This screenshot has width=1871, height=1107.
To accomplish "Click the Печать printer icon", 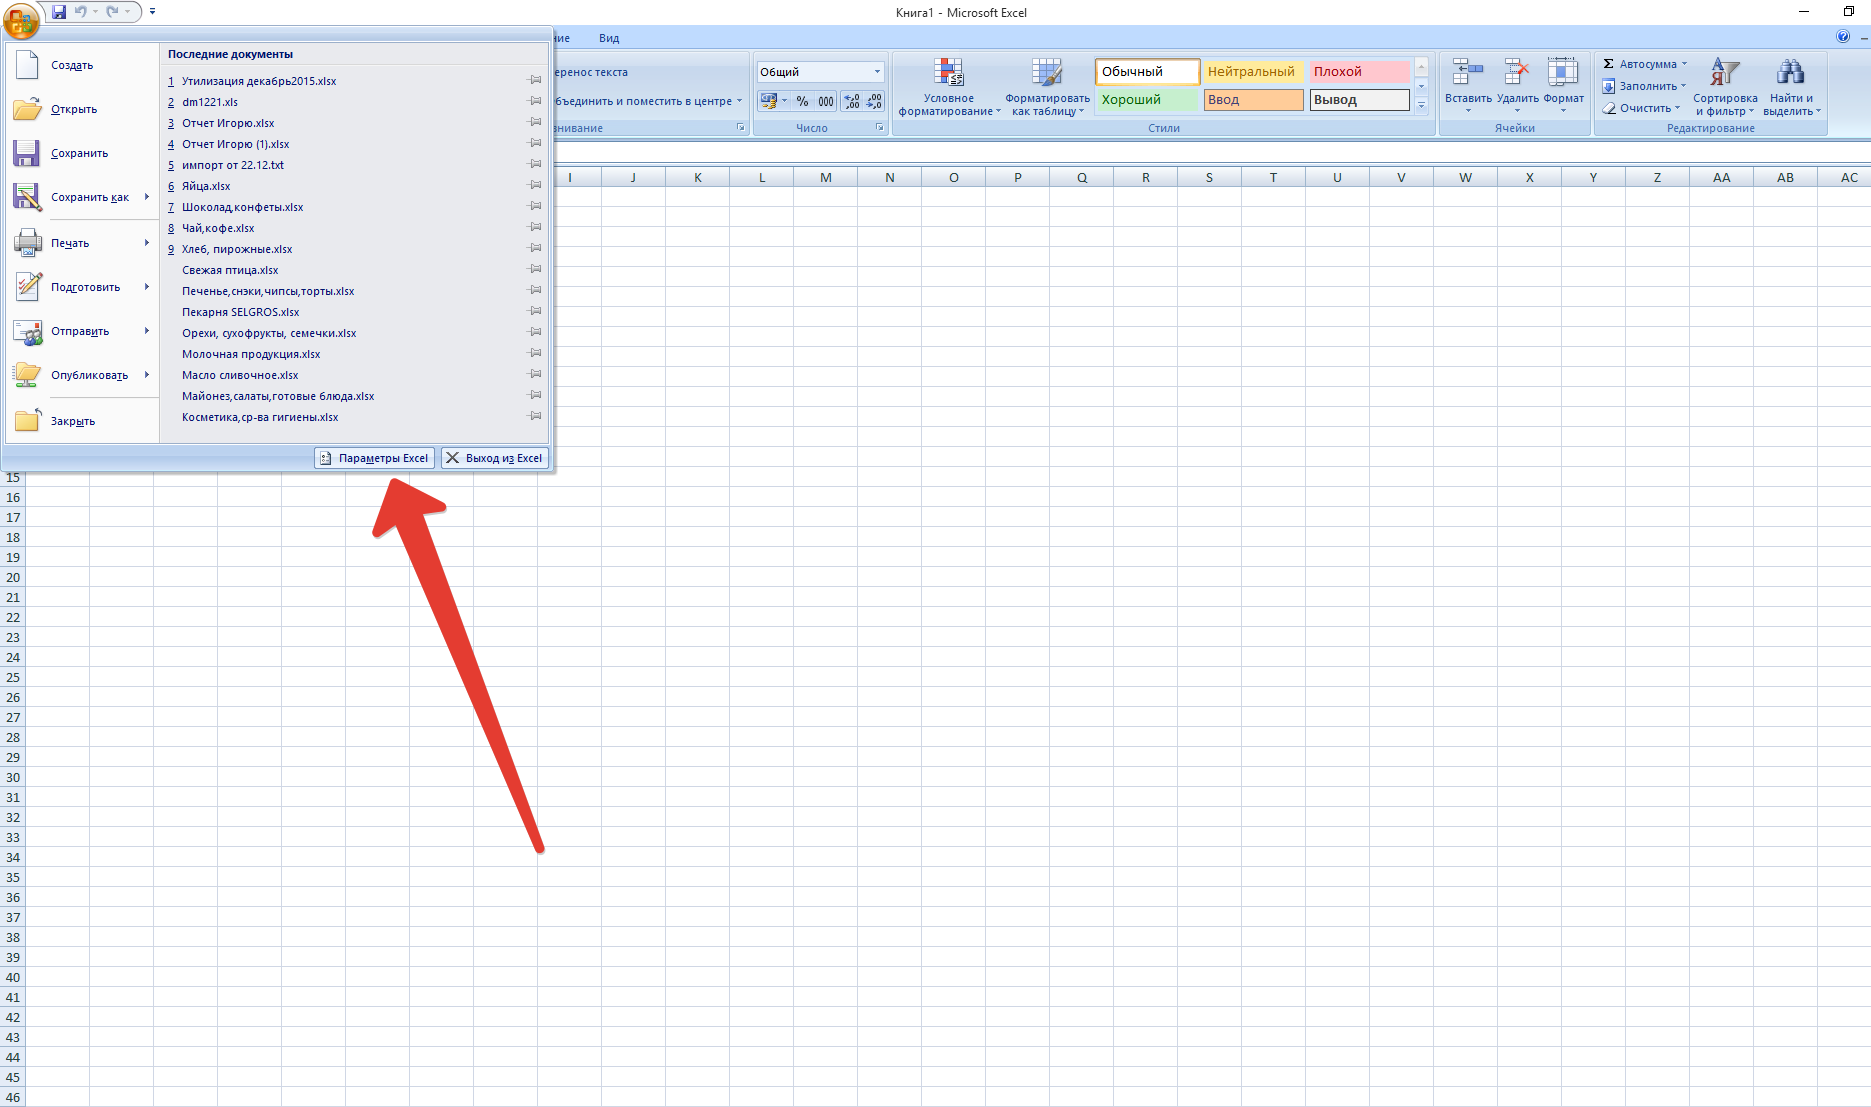I will coord(27,243).
